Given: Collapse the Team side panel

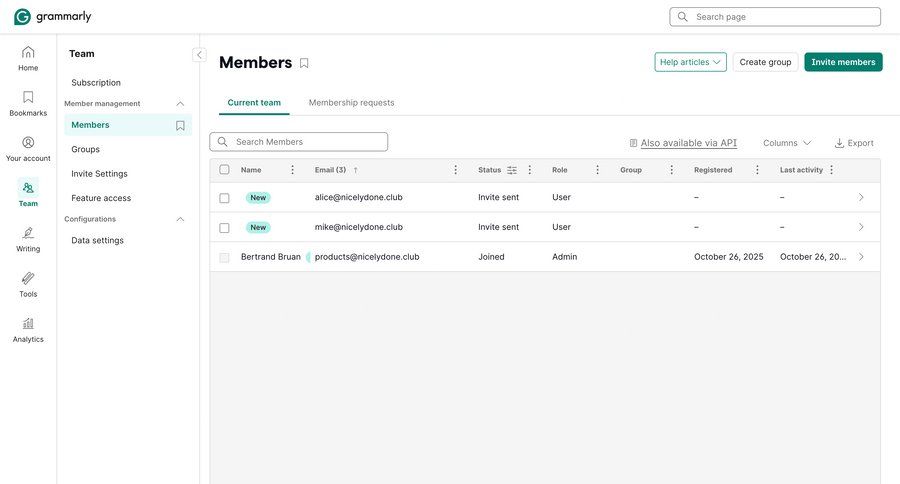Looking at the screenshot, I should [x=199, y=55].
